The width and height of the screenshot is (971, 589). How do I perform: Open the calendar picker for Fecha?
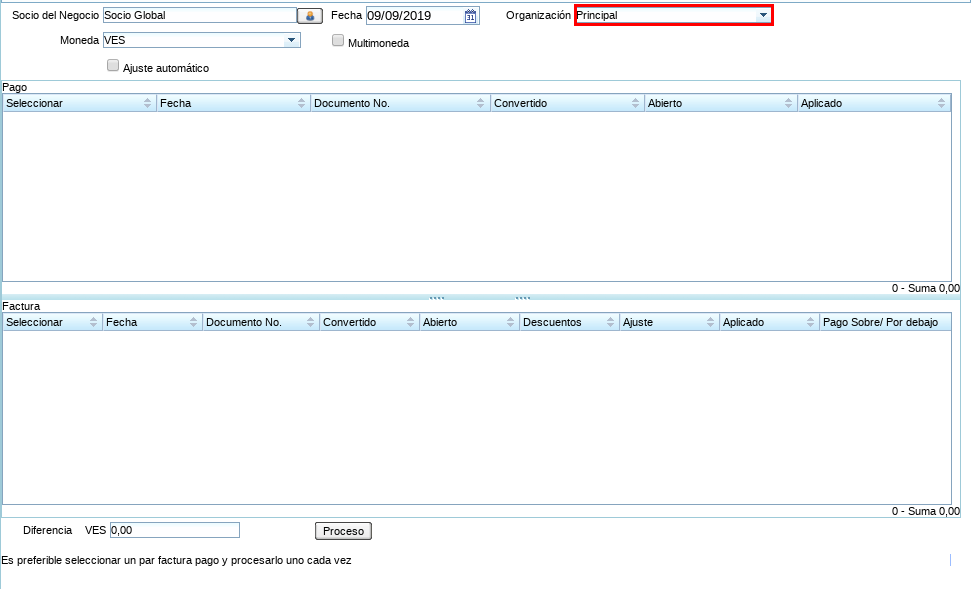pyautogui.click(x=471, y=16)
